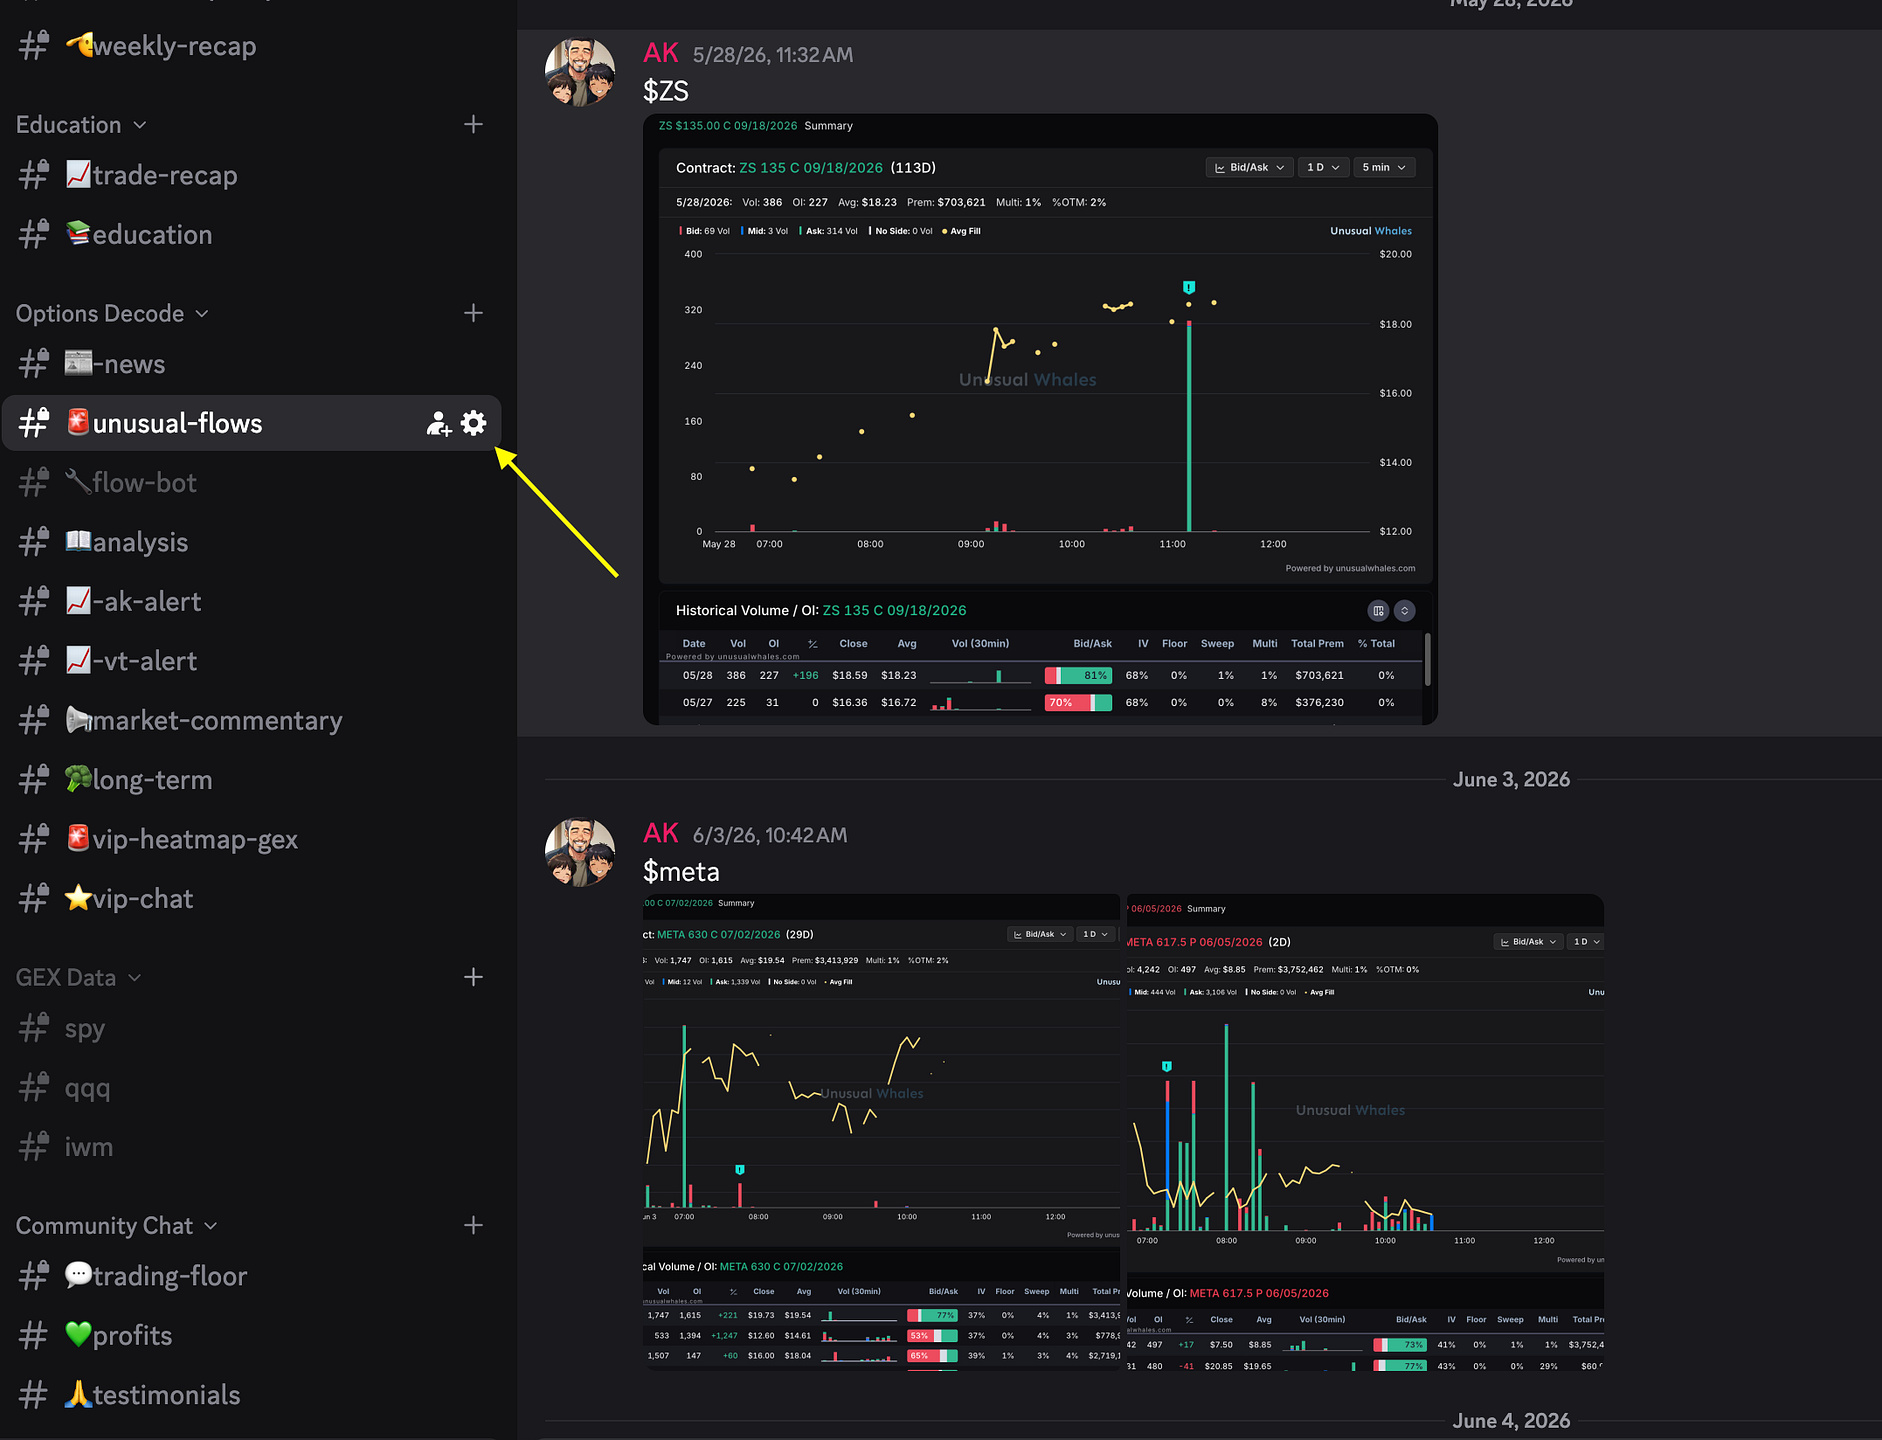Go to the analysis channel
The image size is (1882, 1440).
click(252, 542)
